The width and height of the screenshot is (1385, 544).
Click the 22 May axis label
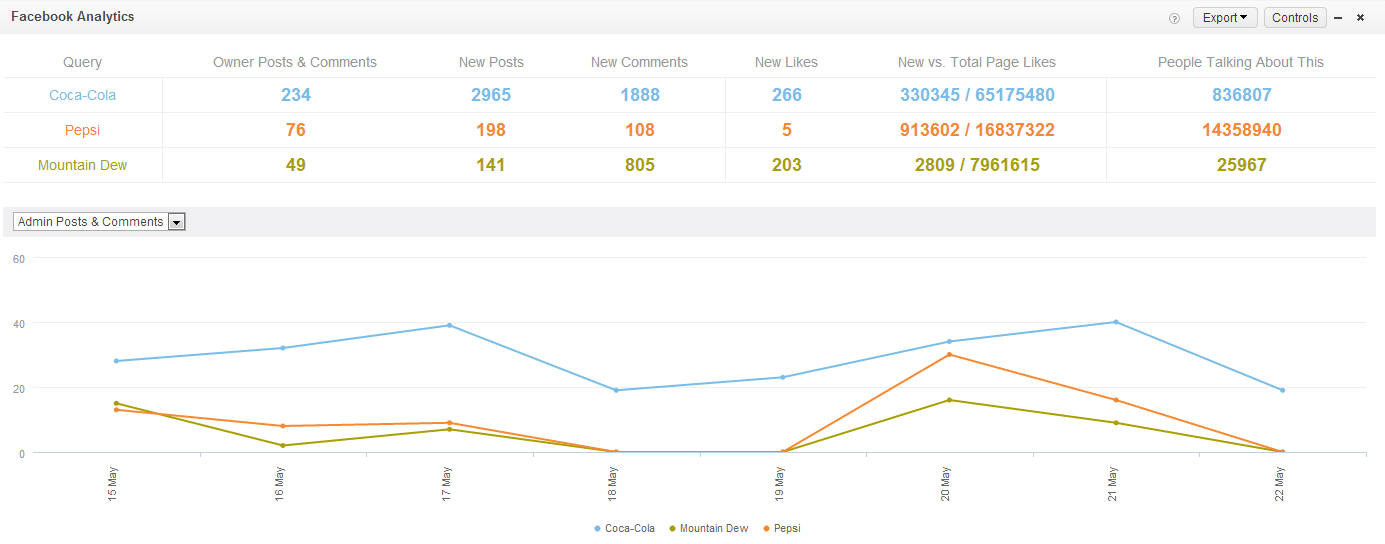[1279, 485]
